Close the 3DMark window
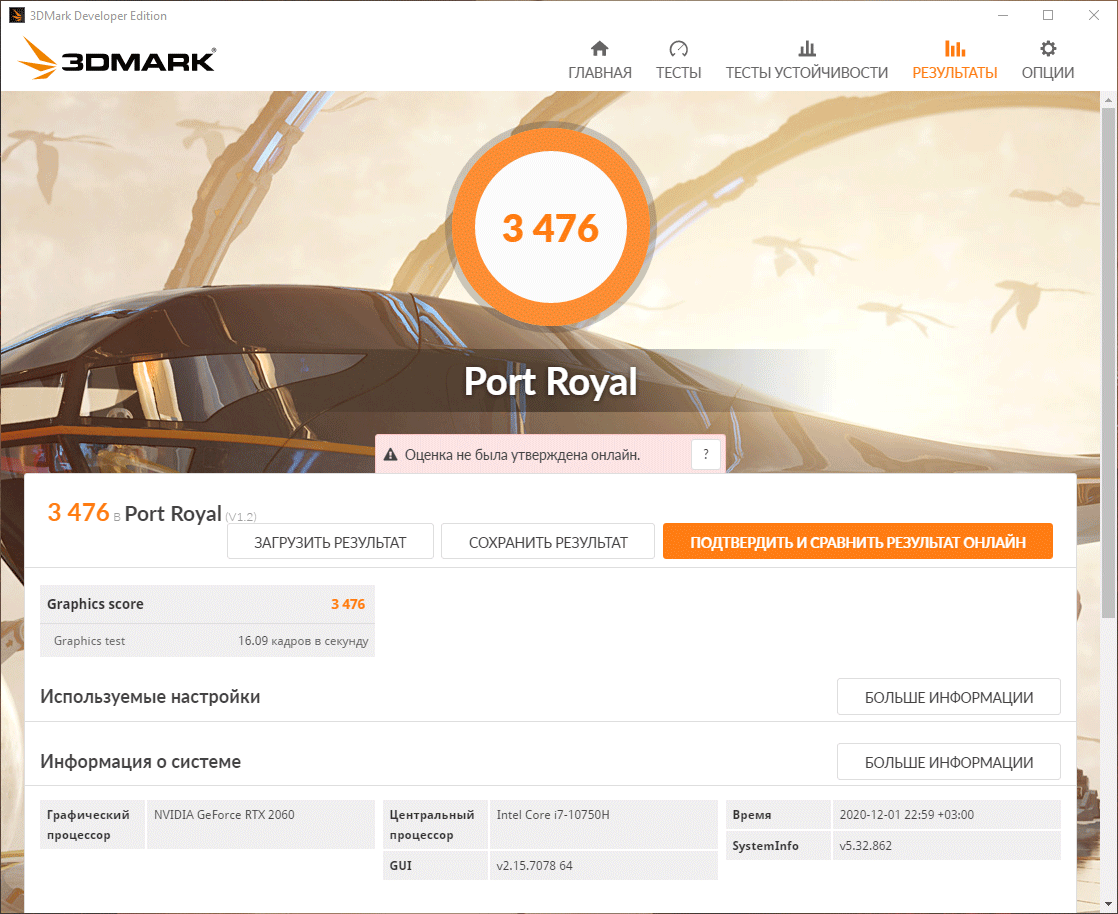Viewport: 1118px width, 914px height. tap(1093, 15)
